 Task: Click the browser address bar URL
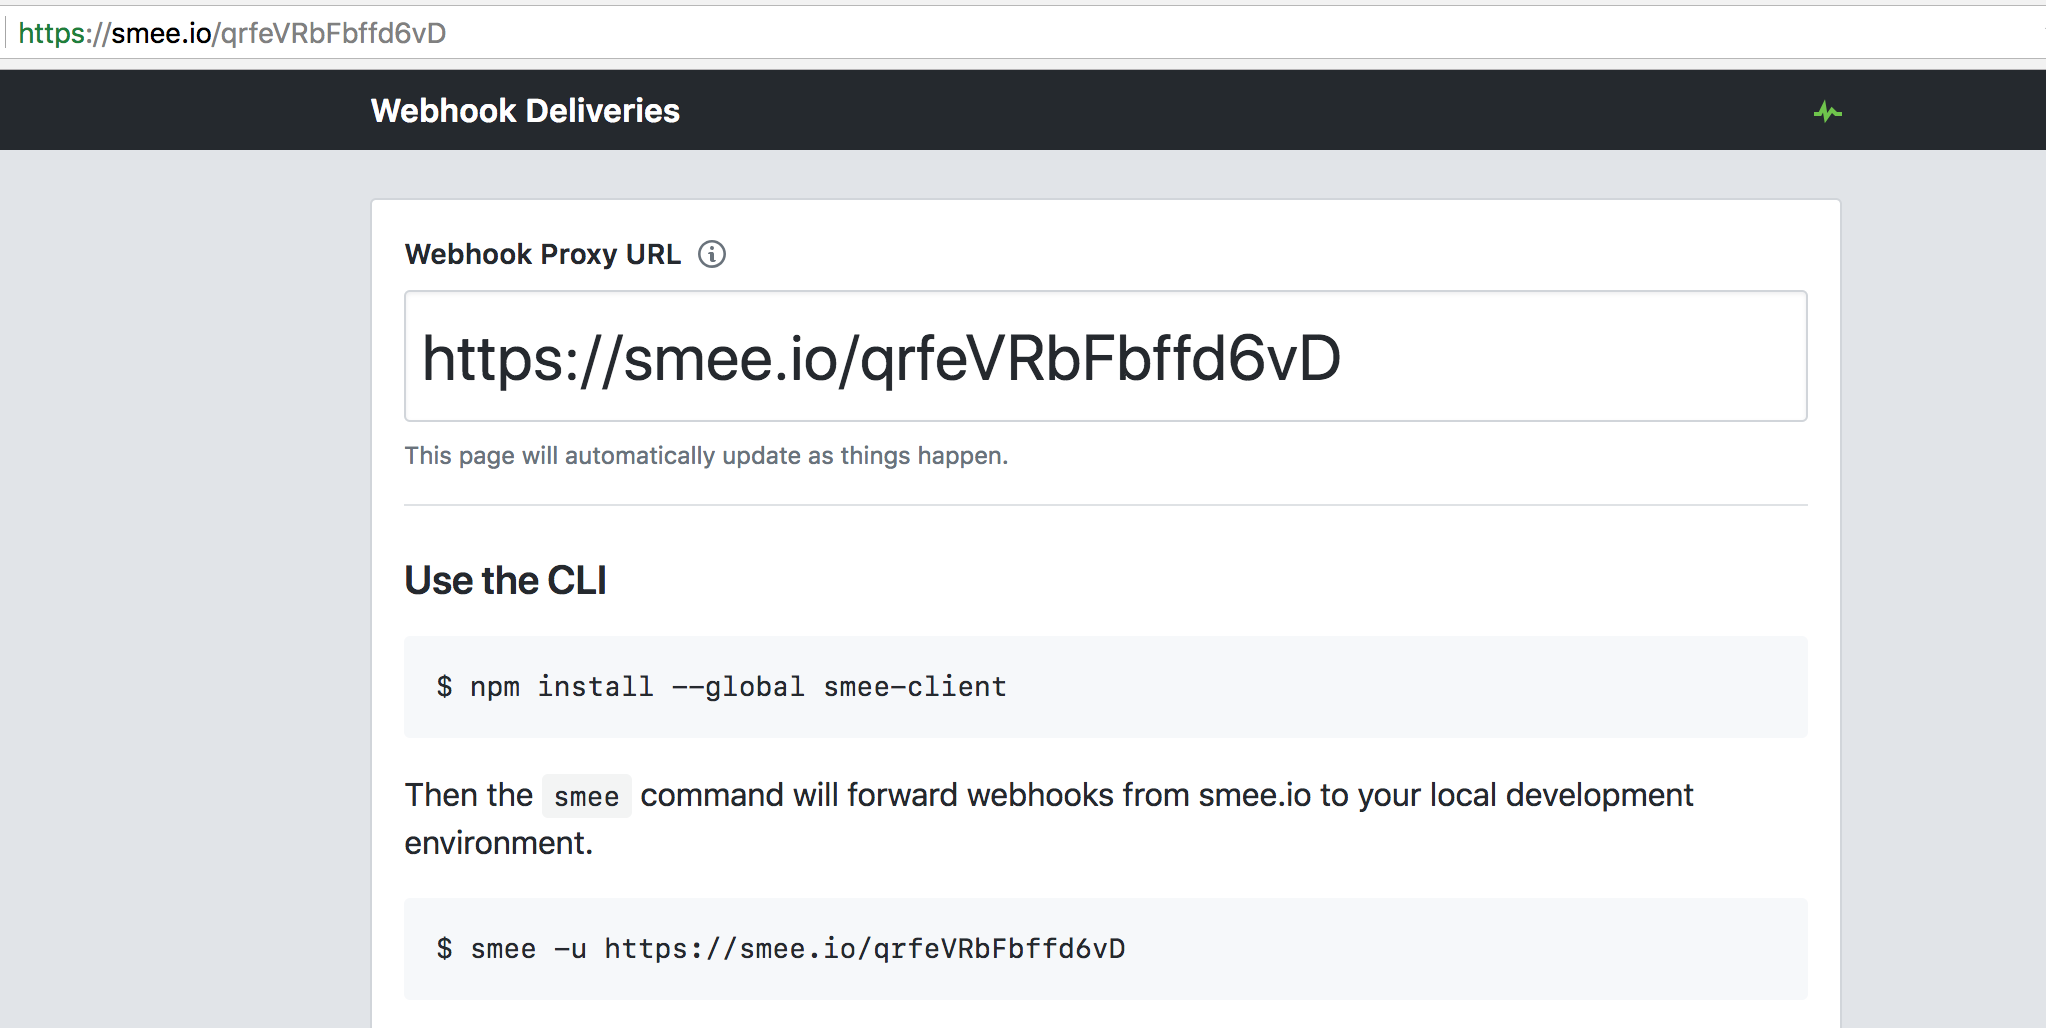click(232, 33)
